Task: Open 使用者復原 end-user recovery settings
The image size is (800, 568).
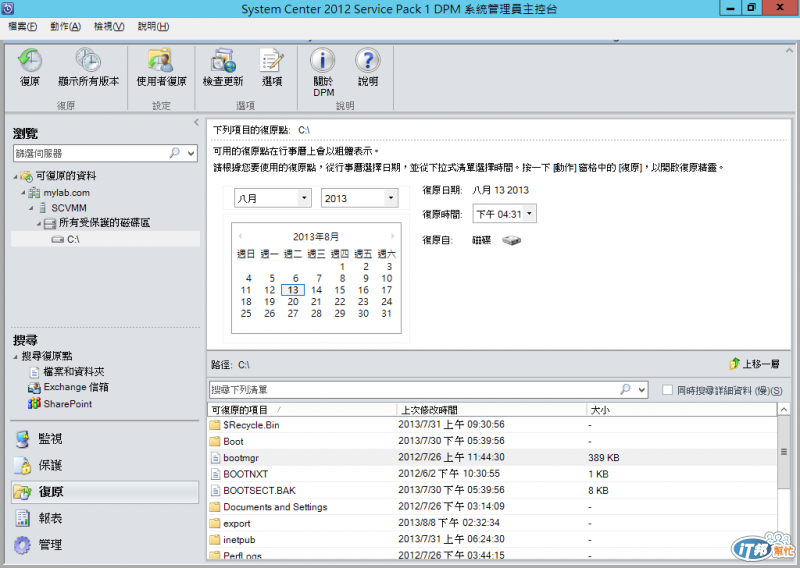Action: click(161, 61)
